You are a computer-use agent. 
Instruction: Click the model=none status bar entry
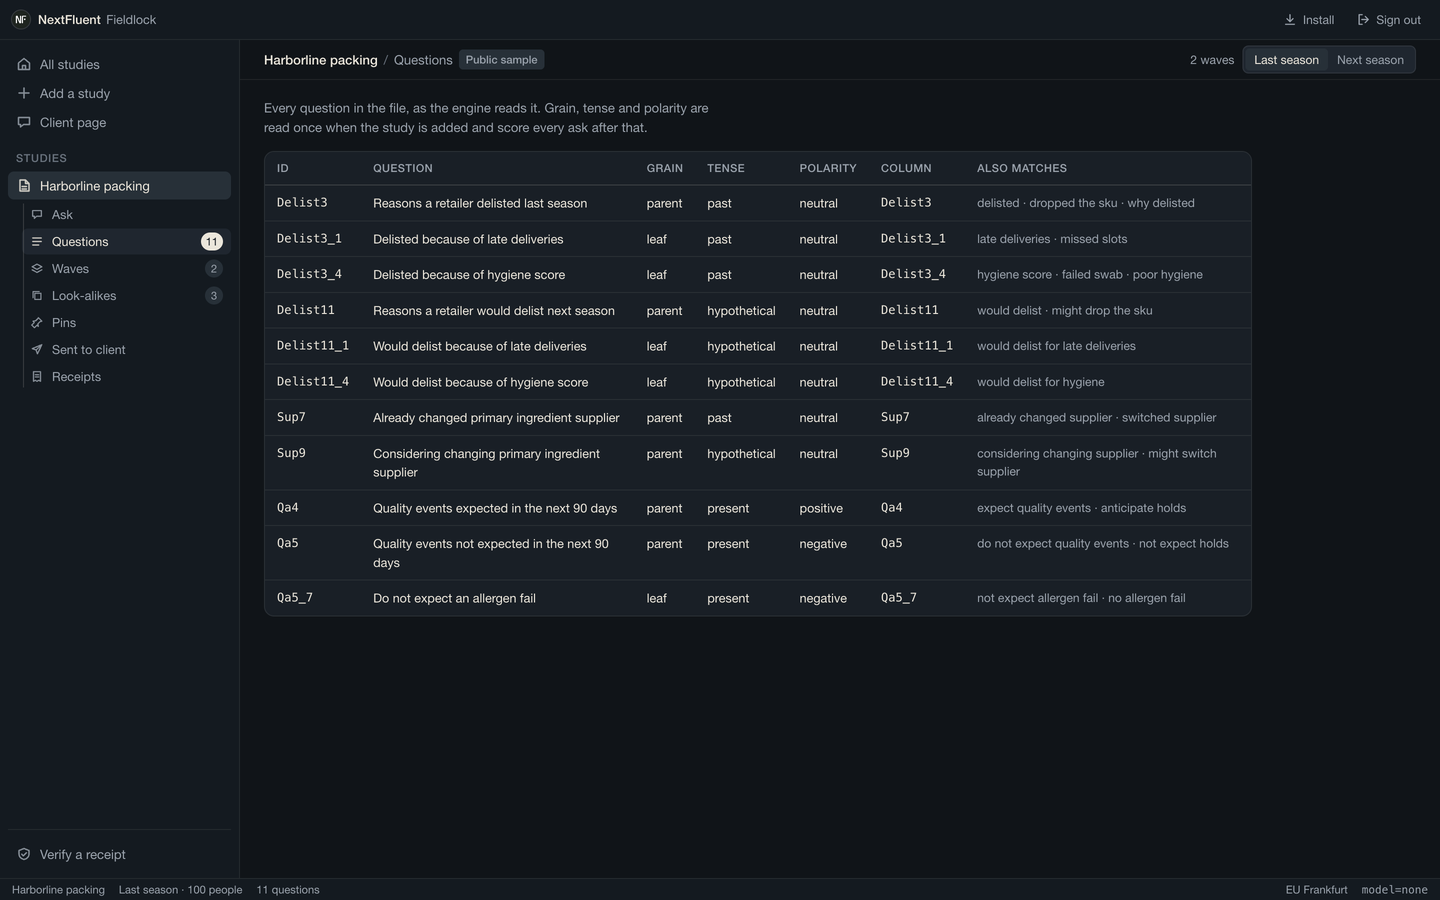coord(1394,890)
